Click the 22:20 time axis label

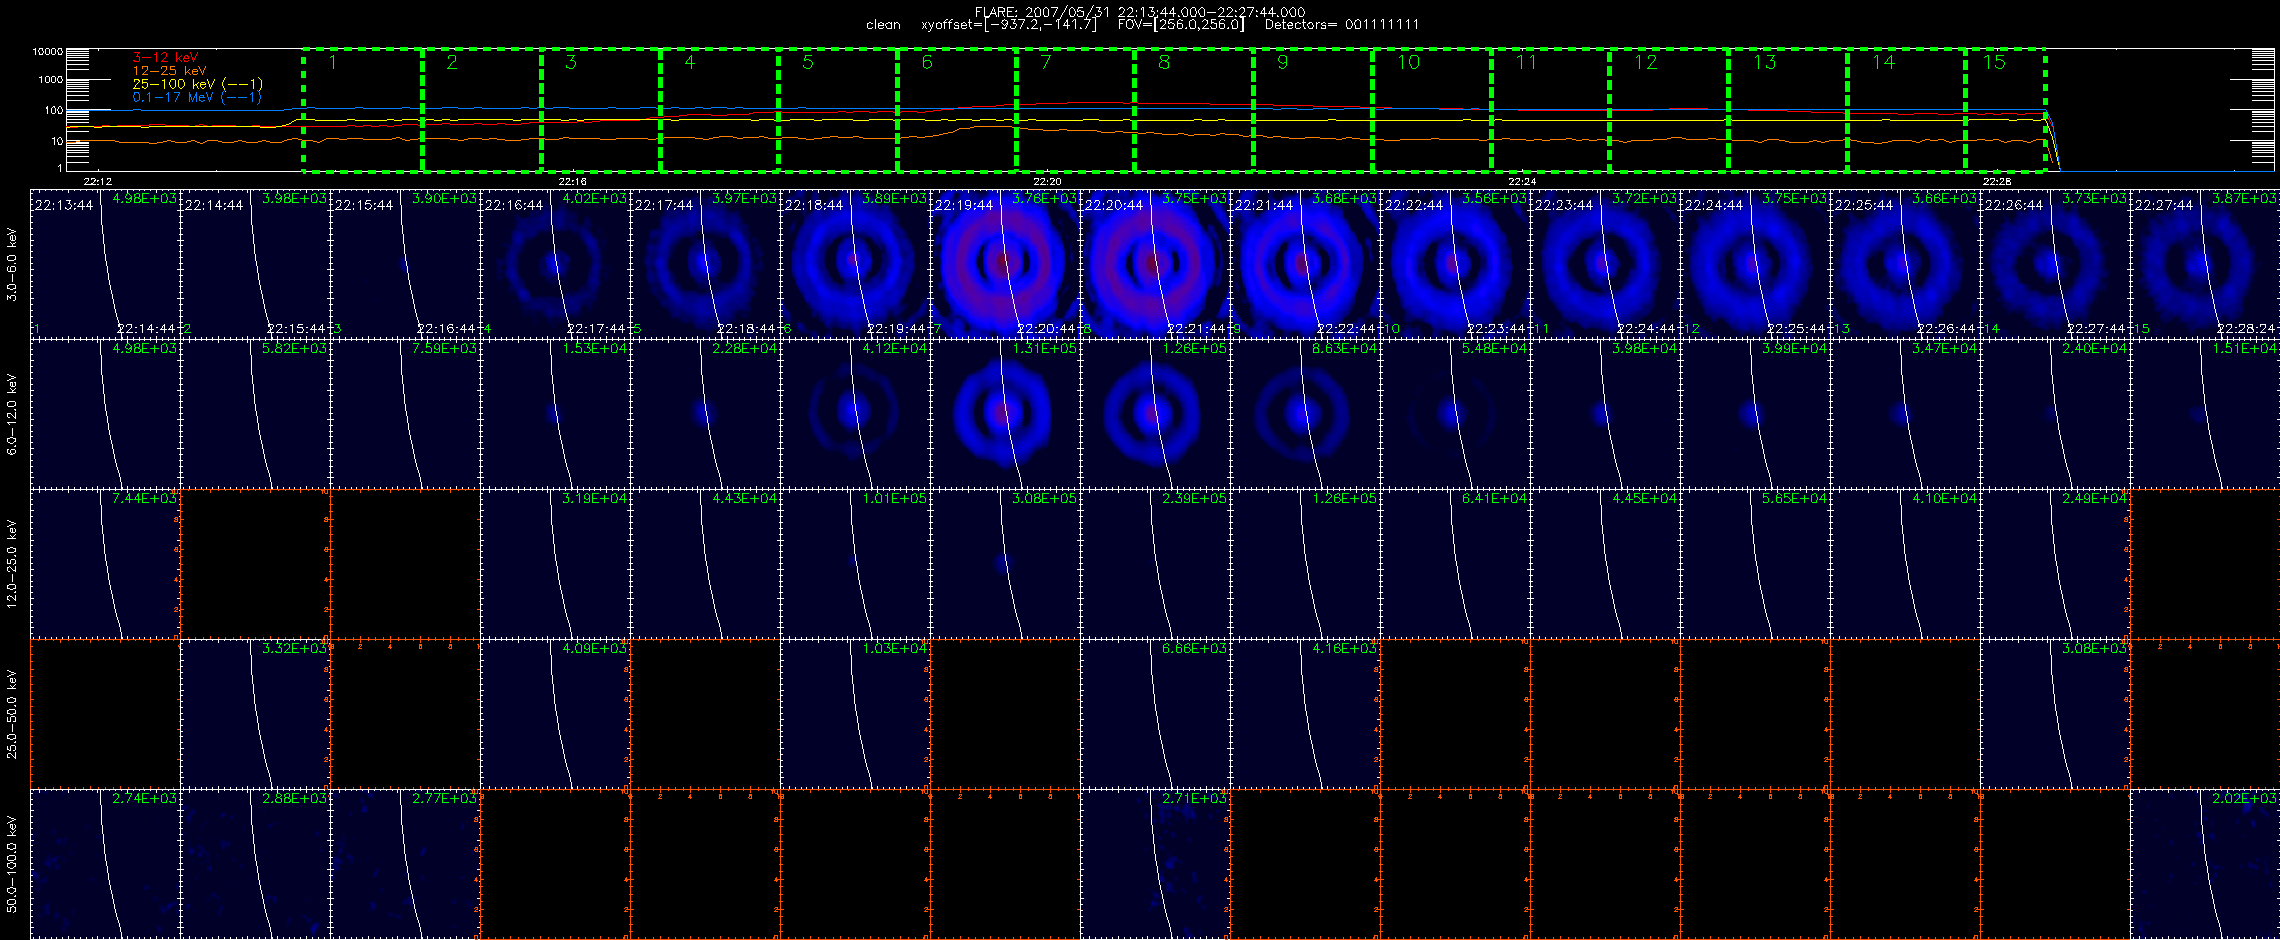click(x=1047, y=182)
